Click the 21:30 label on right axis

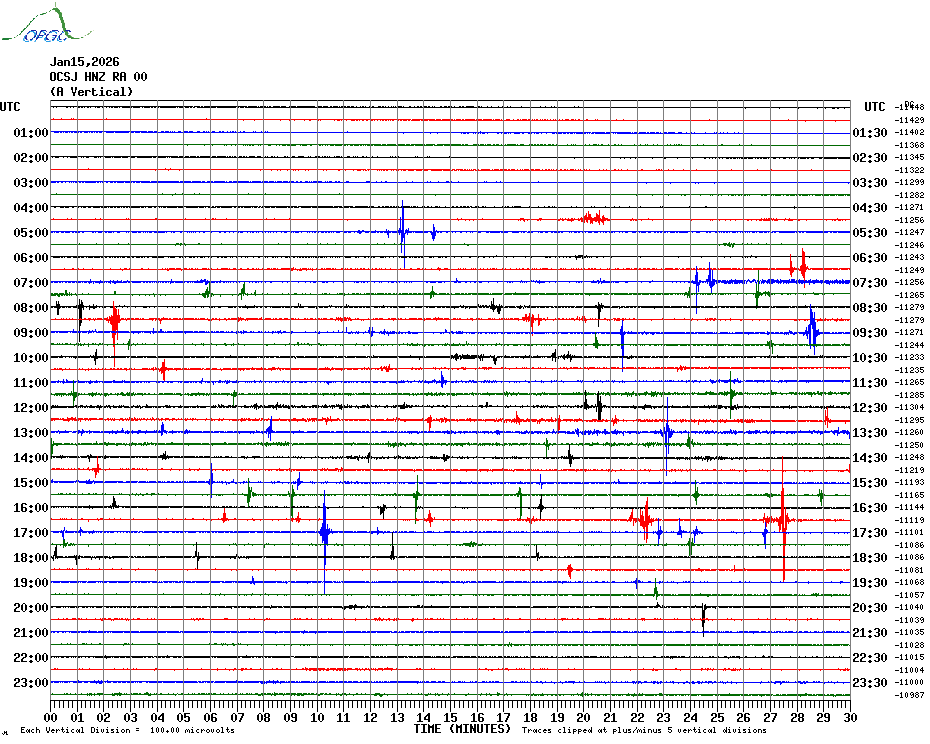[868, 633]
